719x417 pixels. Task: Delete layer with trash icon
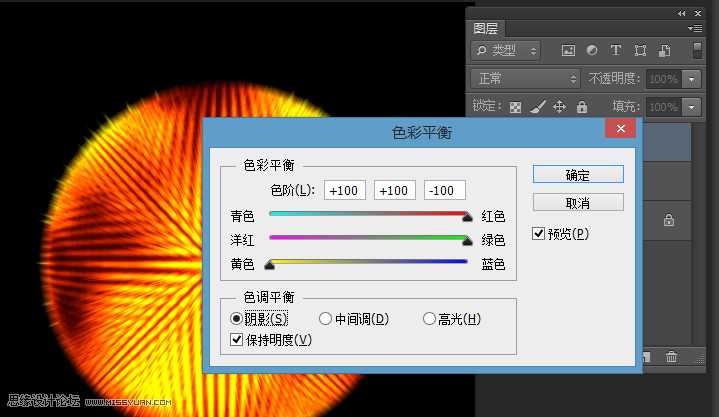pyautogui.click(x=671, y=356)
